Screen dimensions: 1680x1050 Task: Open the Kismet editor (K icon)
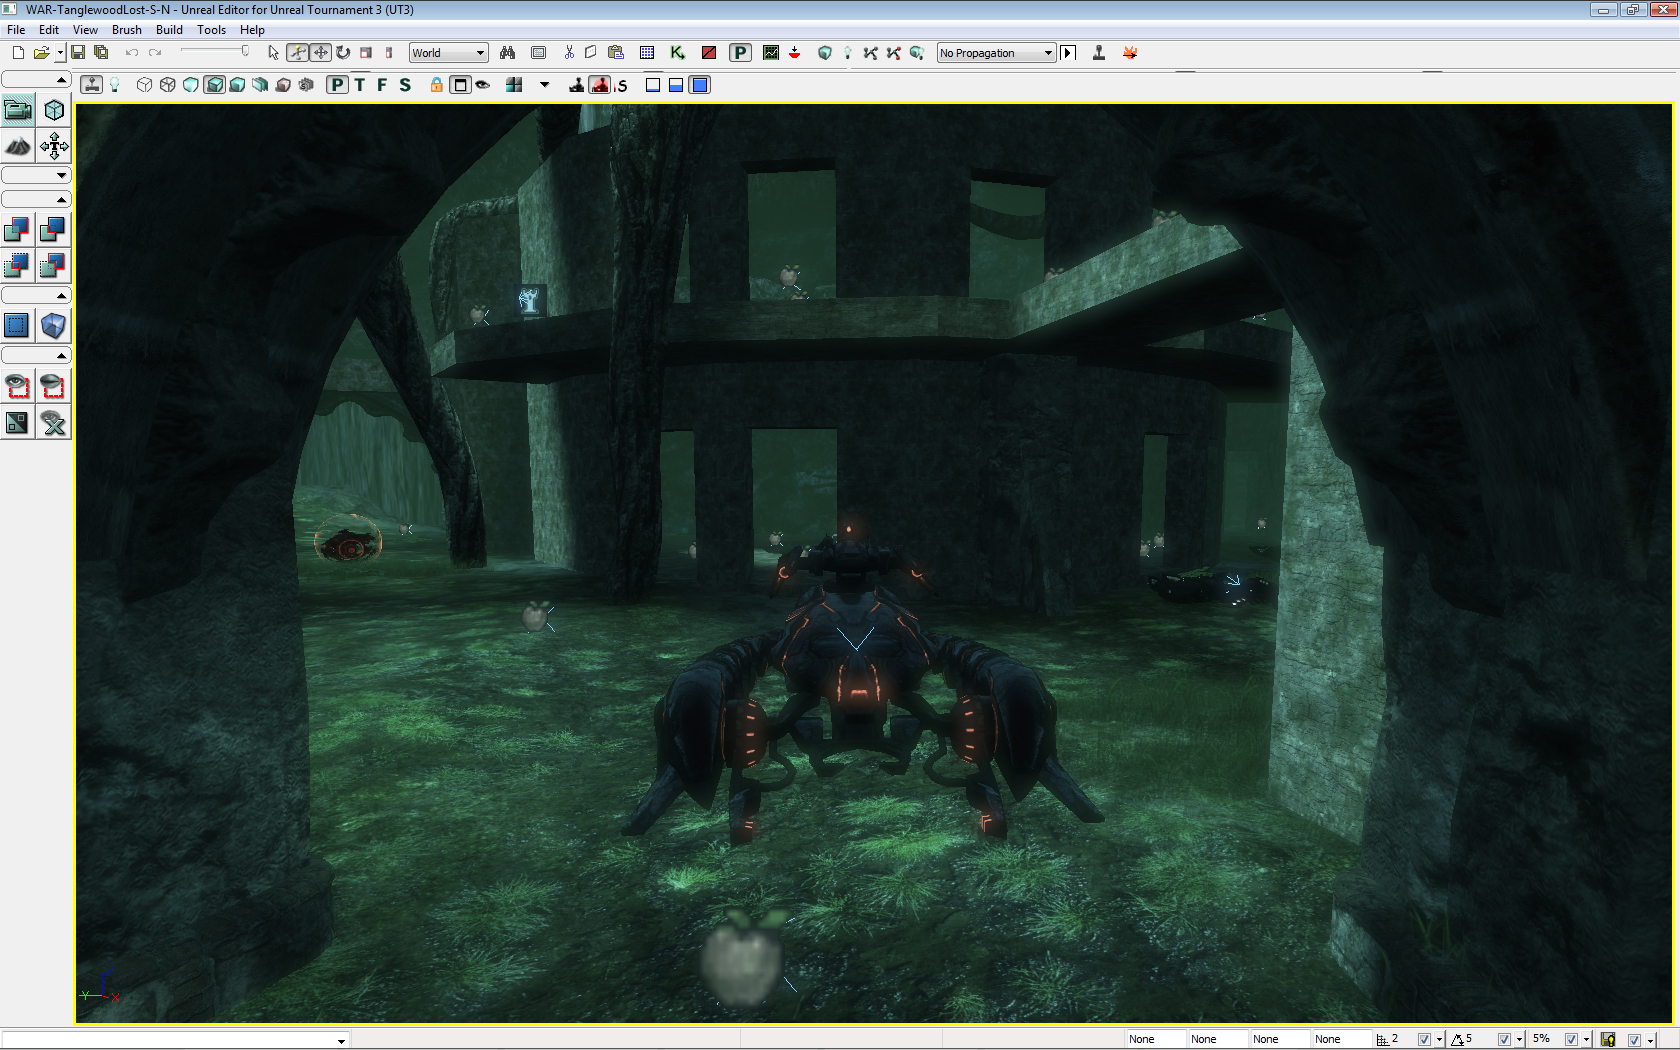(x=678, y=53)
